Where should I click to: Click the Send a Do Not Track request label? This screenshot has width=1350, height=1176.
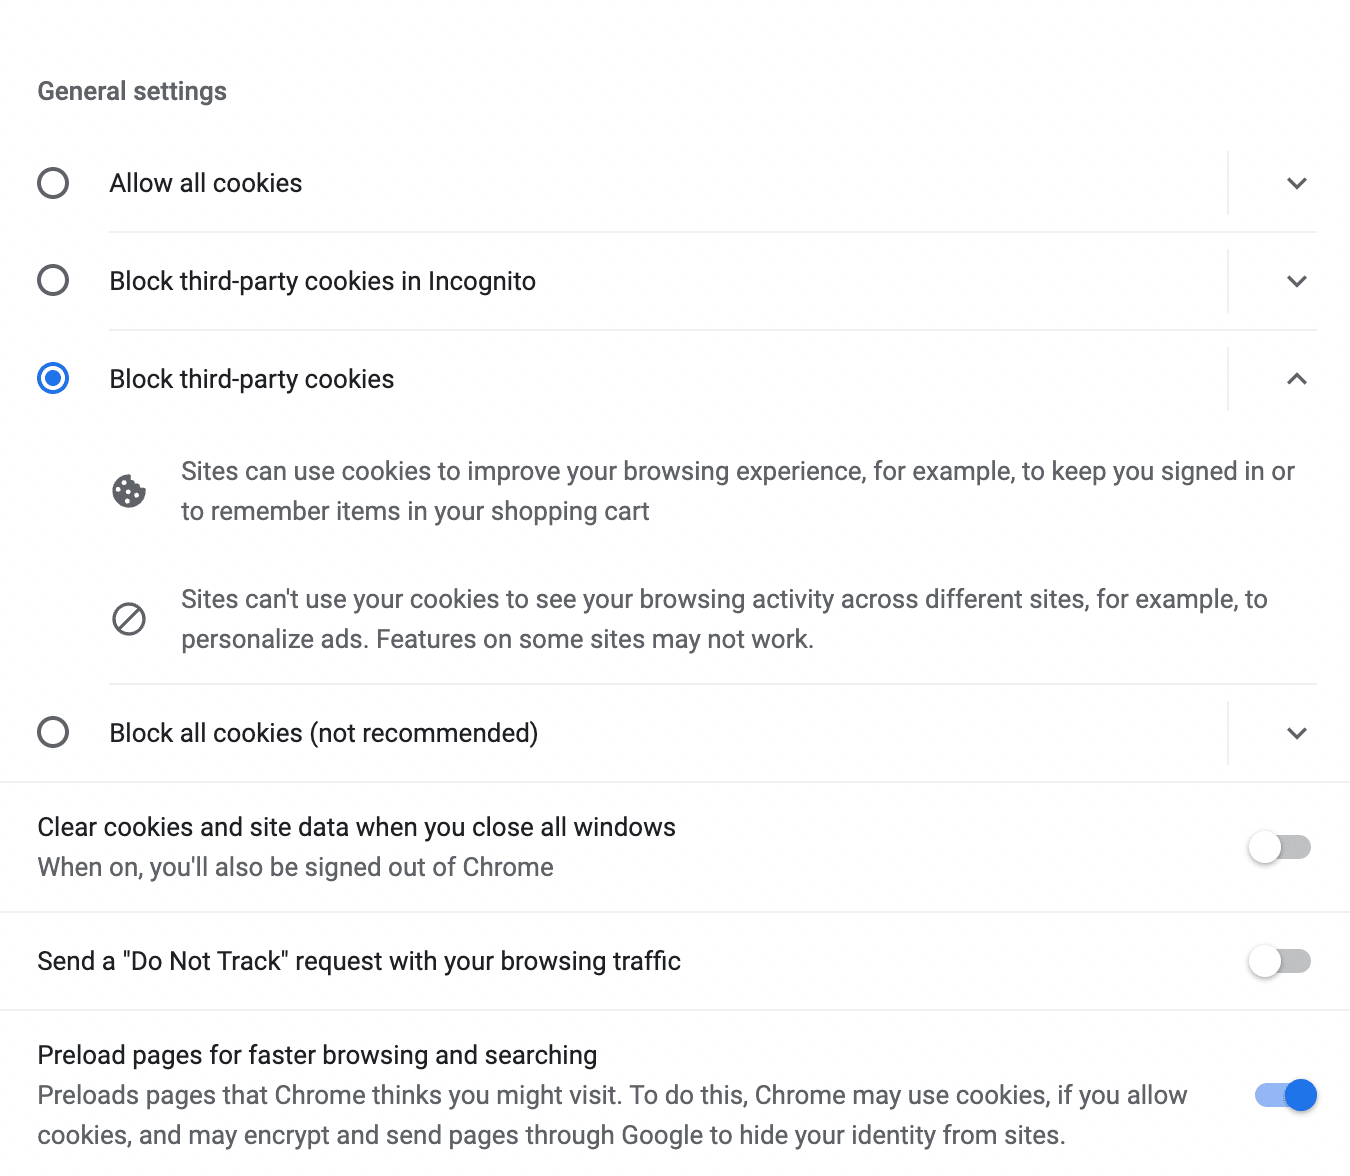point(359,961)
